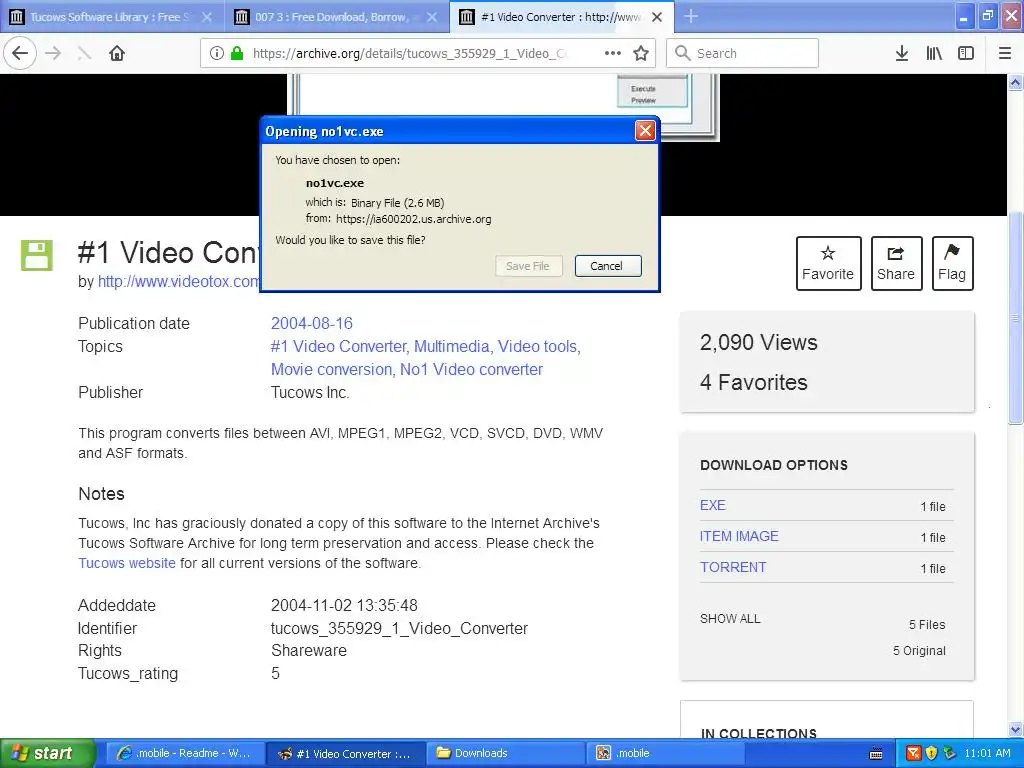The image size is (1024, 768).
Task: Open a new tab with the plus icon
Action: [691, 16]
